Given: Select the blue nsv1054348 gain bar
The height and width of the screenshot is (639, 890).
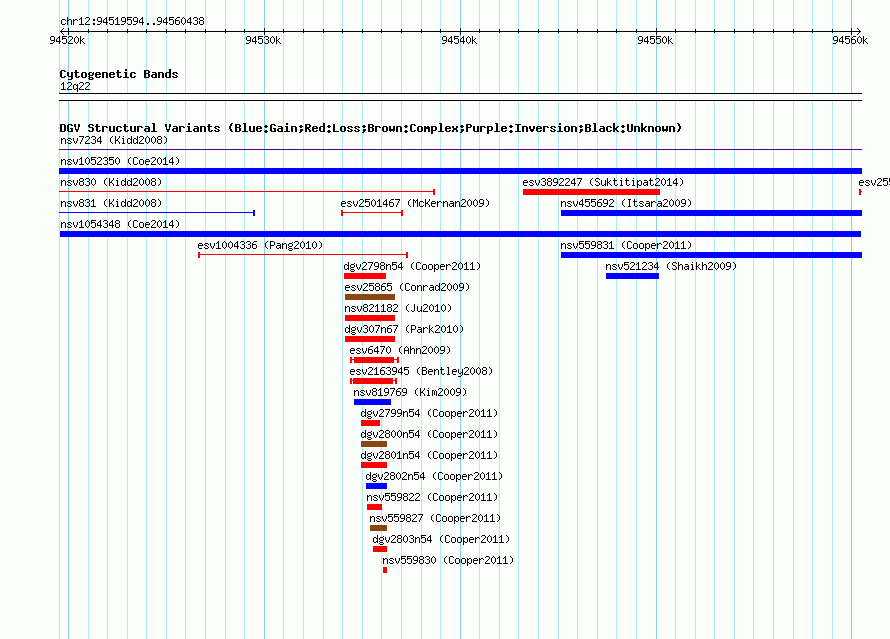Looking at the screenshot, I should tap(460, 234).
